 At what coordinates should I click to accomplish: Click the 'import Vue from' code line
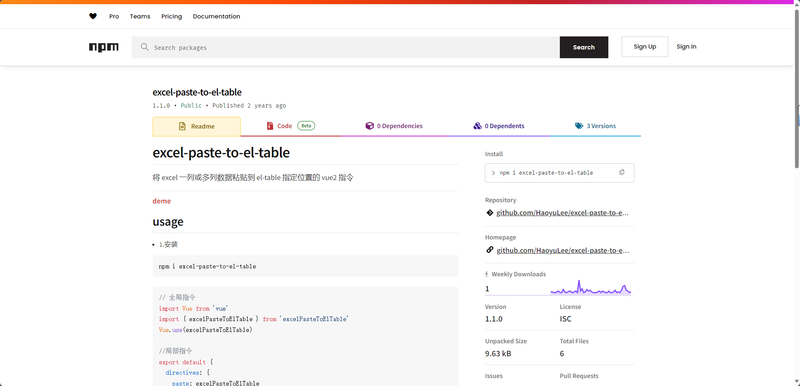(x=193, y=308)
